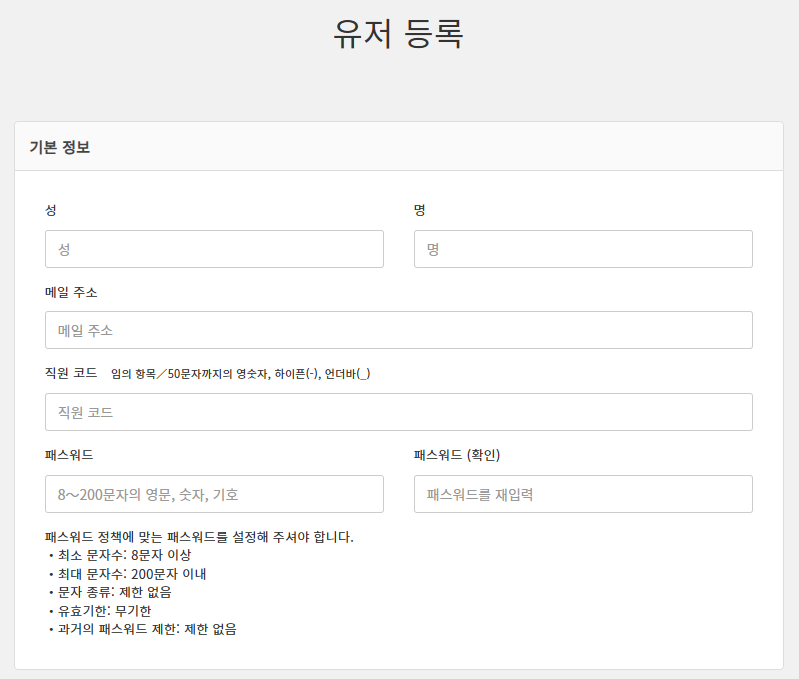This screenshot has width=799, height=679.
Task: Click the 최소 문자수 policy line
Action: tap(120, 555)
